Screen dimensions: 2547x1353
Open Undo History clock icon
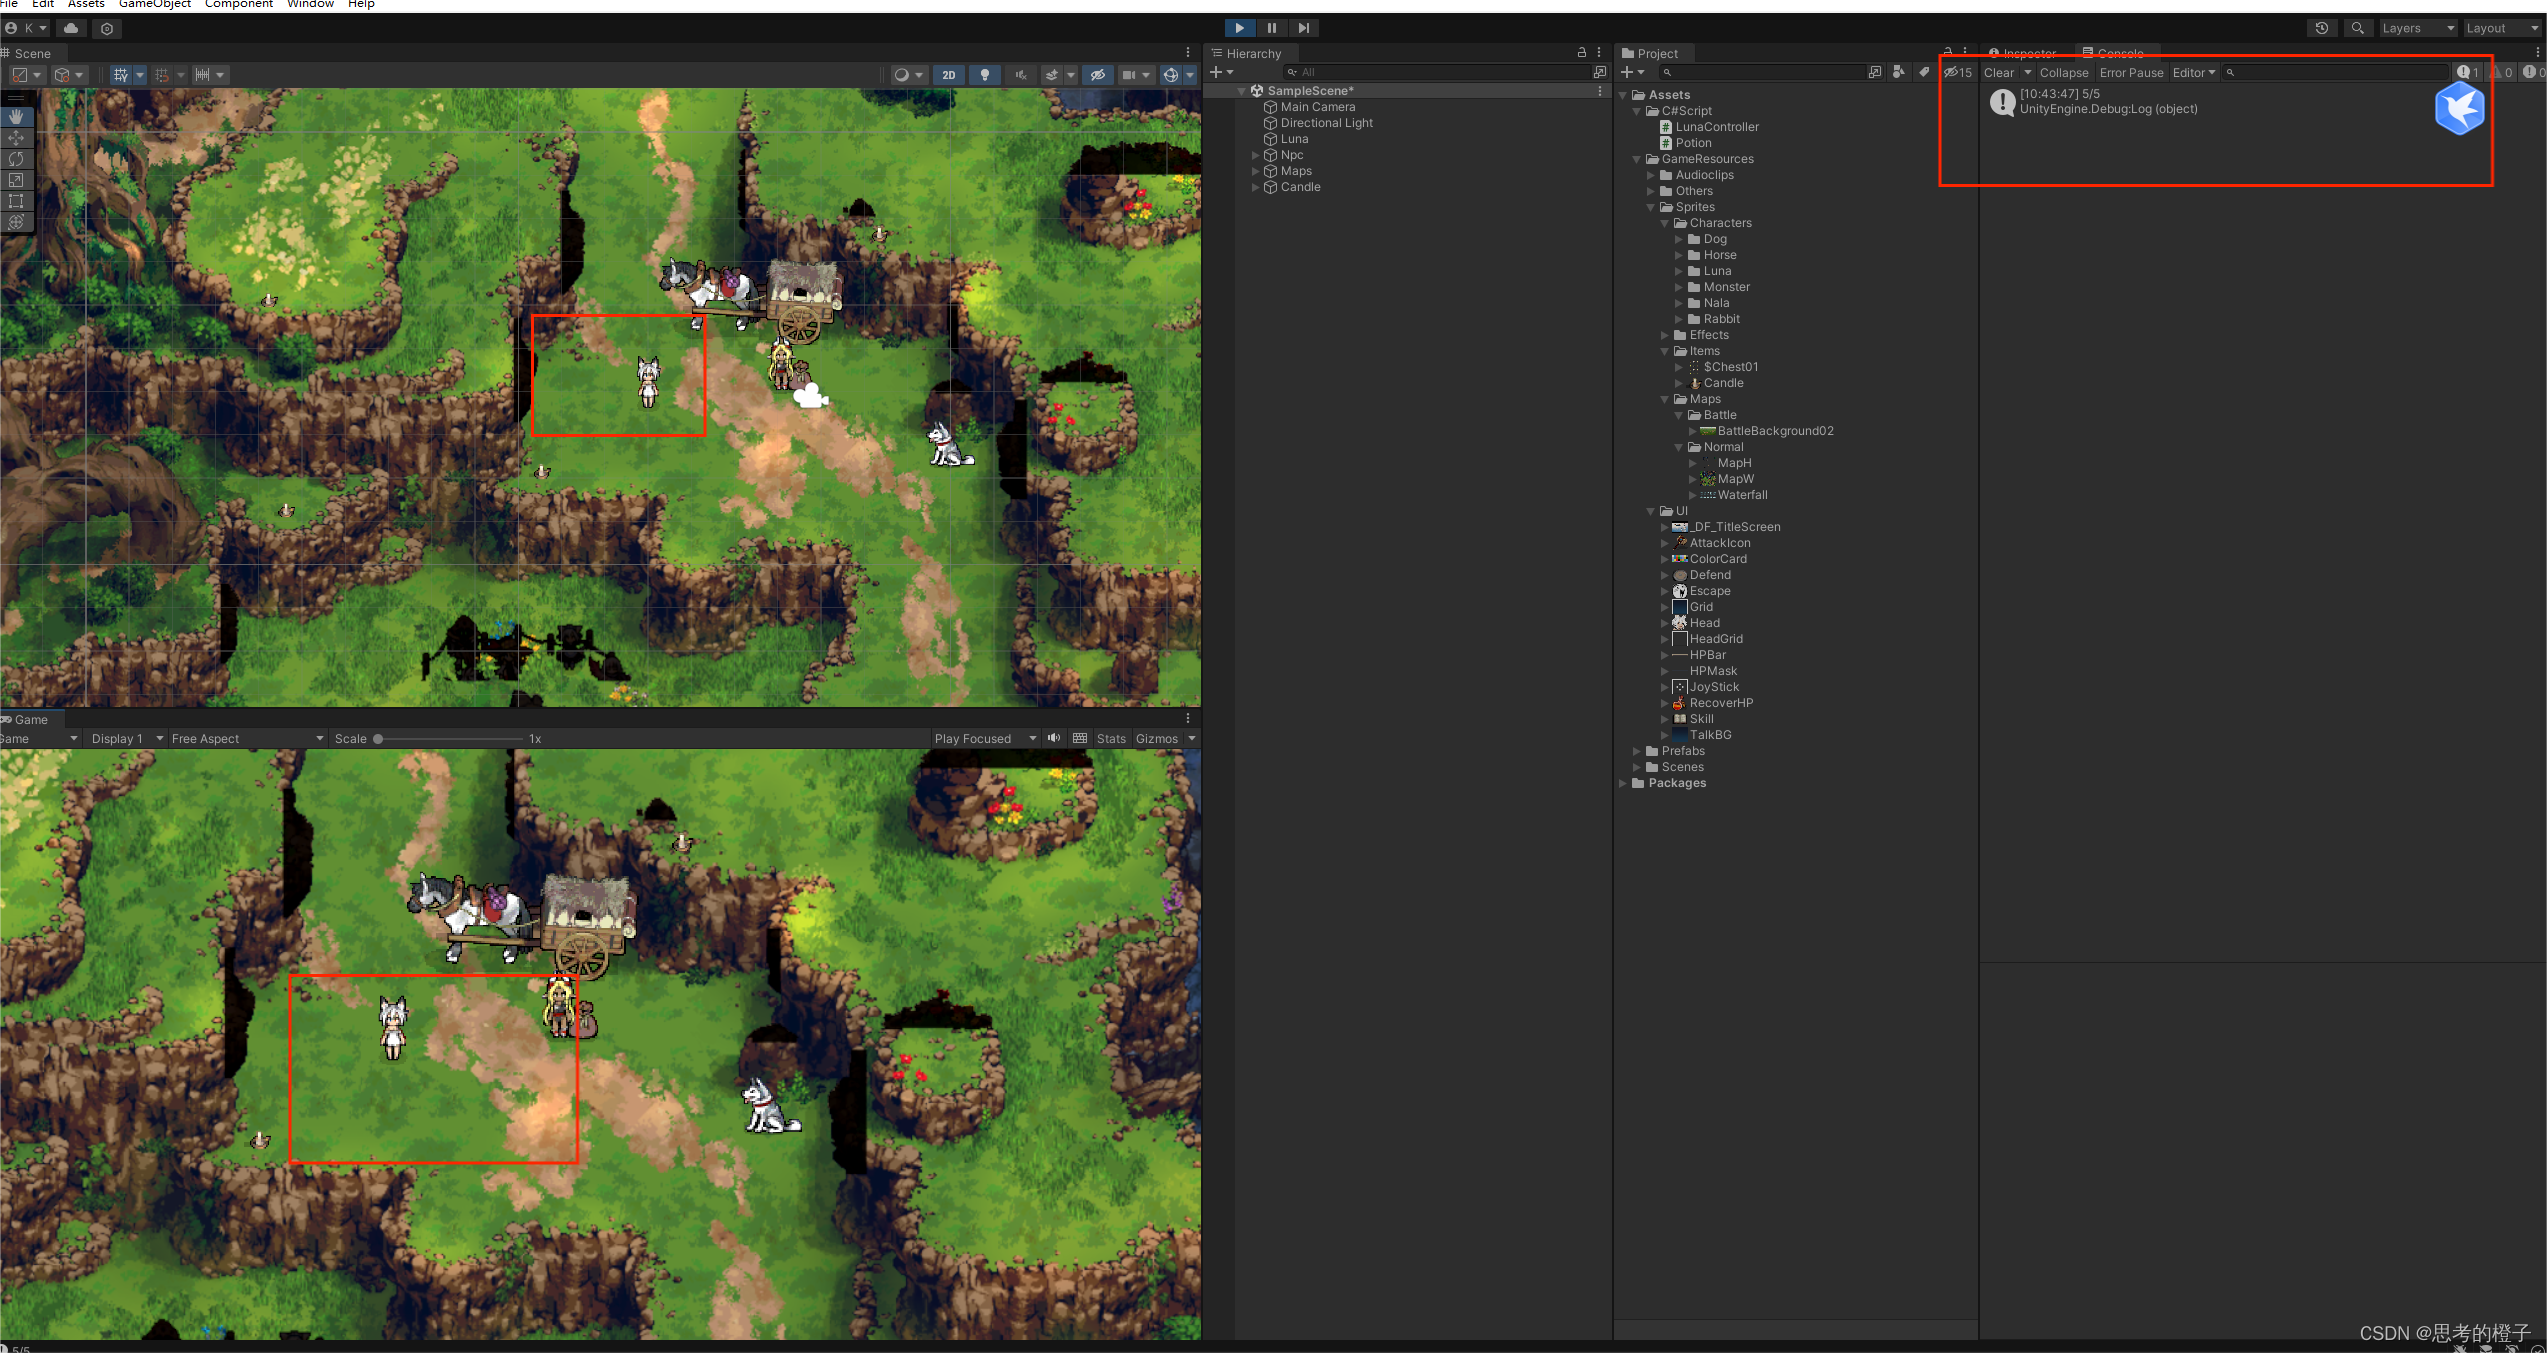tap(2321, 28)
